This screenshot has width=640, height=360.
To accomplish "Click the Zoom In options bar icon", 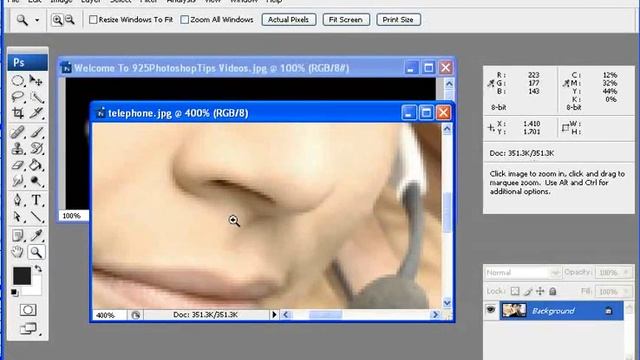I will click(x=57, y=20).
